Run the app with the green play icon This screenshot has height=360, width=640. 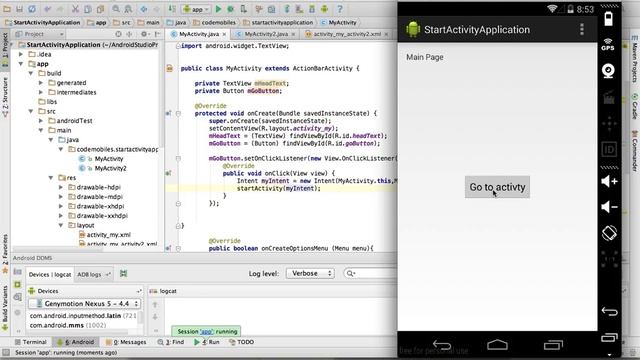pos(218,9)
